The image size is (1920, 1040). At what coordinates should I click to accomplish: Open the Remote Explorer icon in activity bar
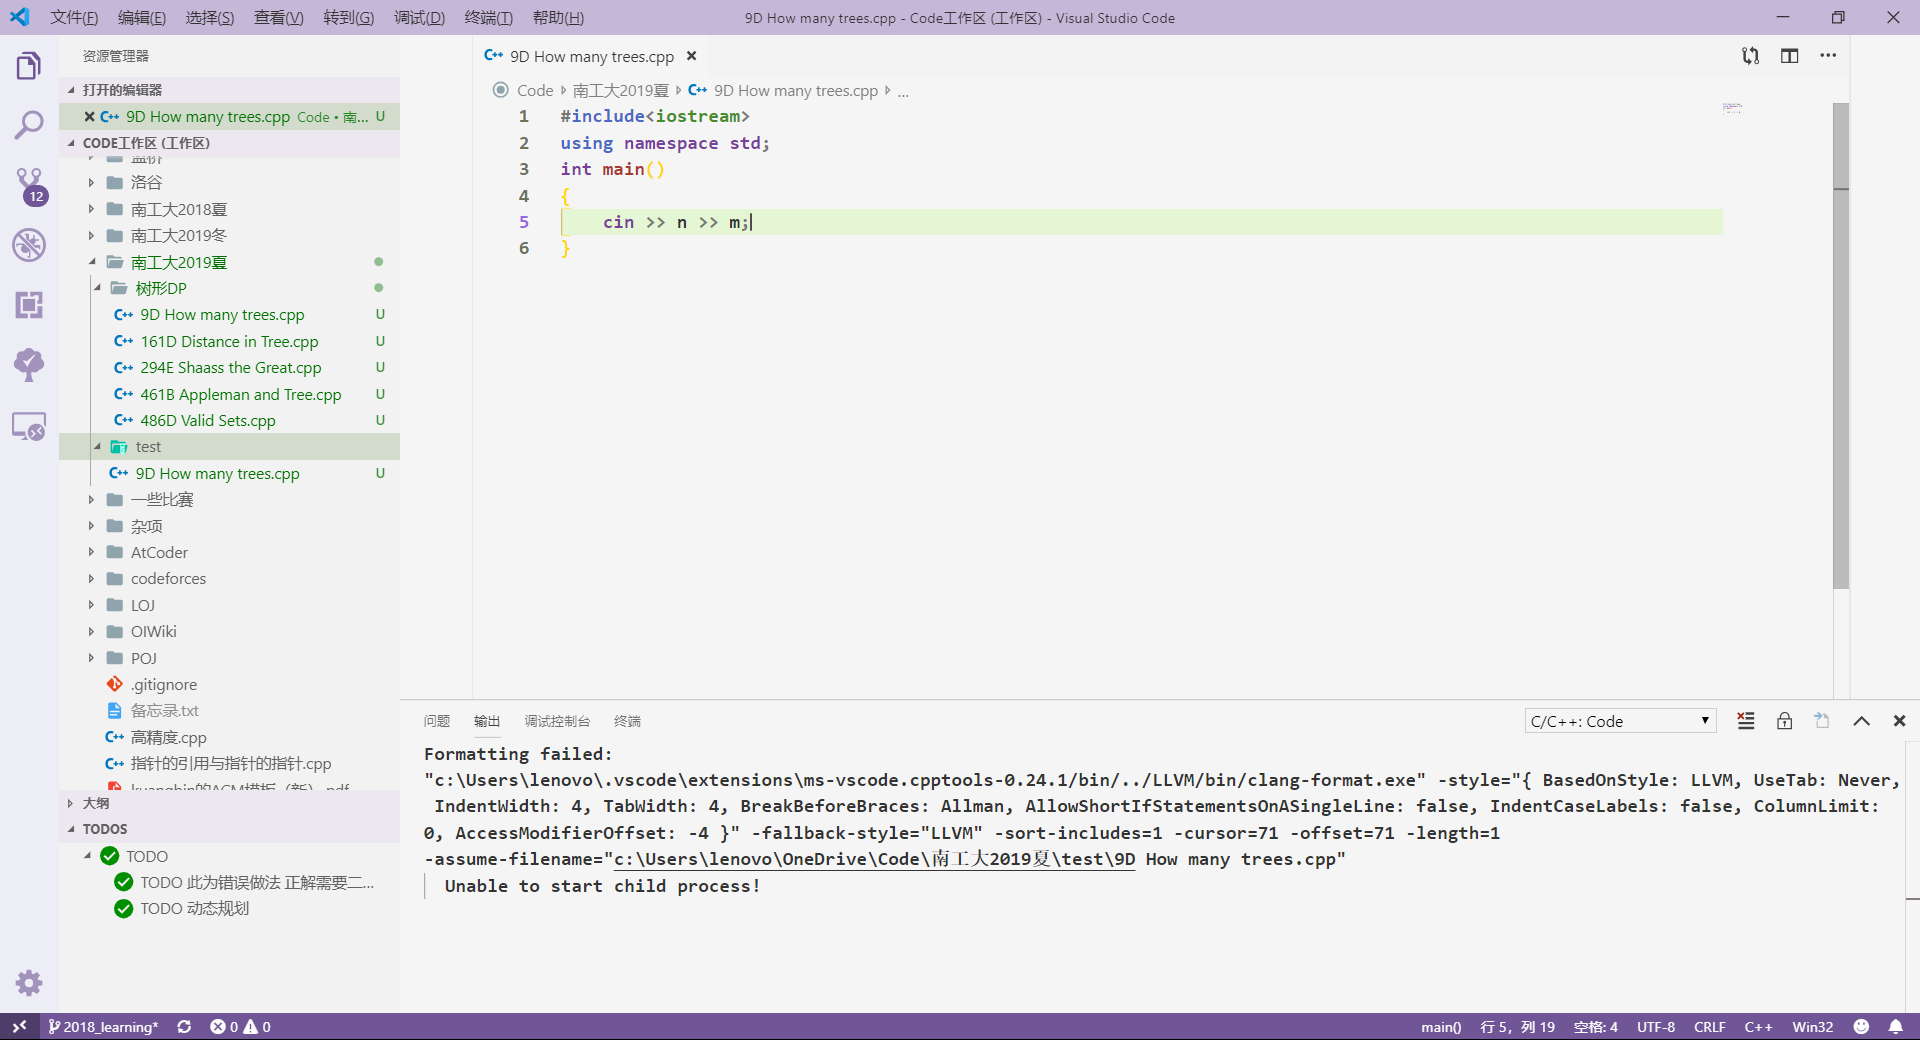point(29,427)
